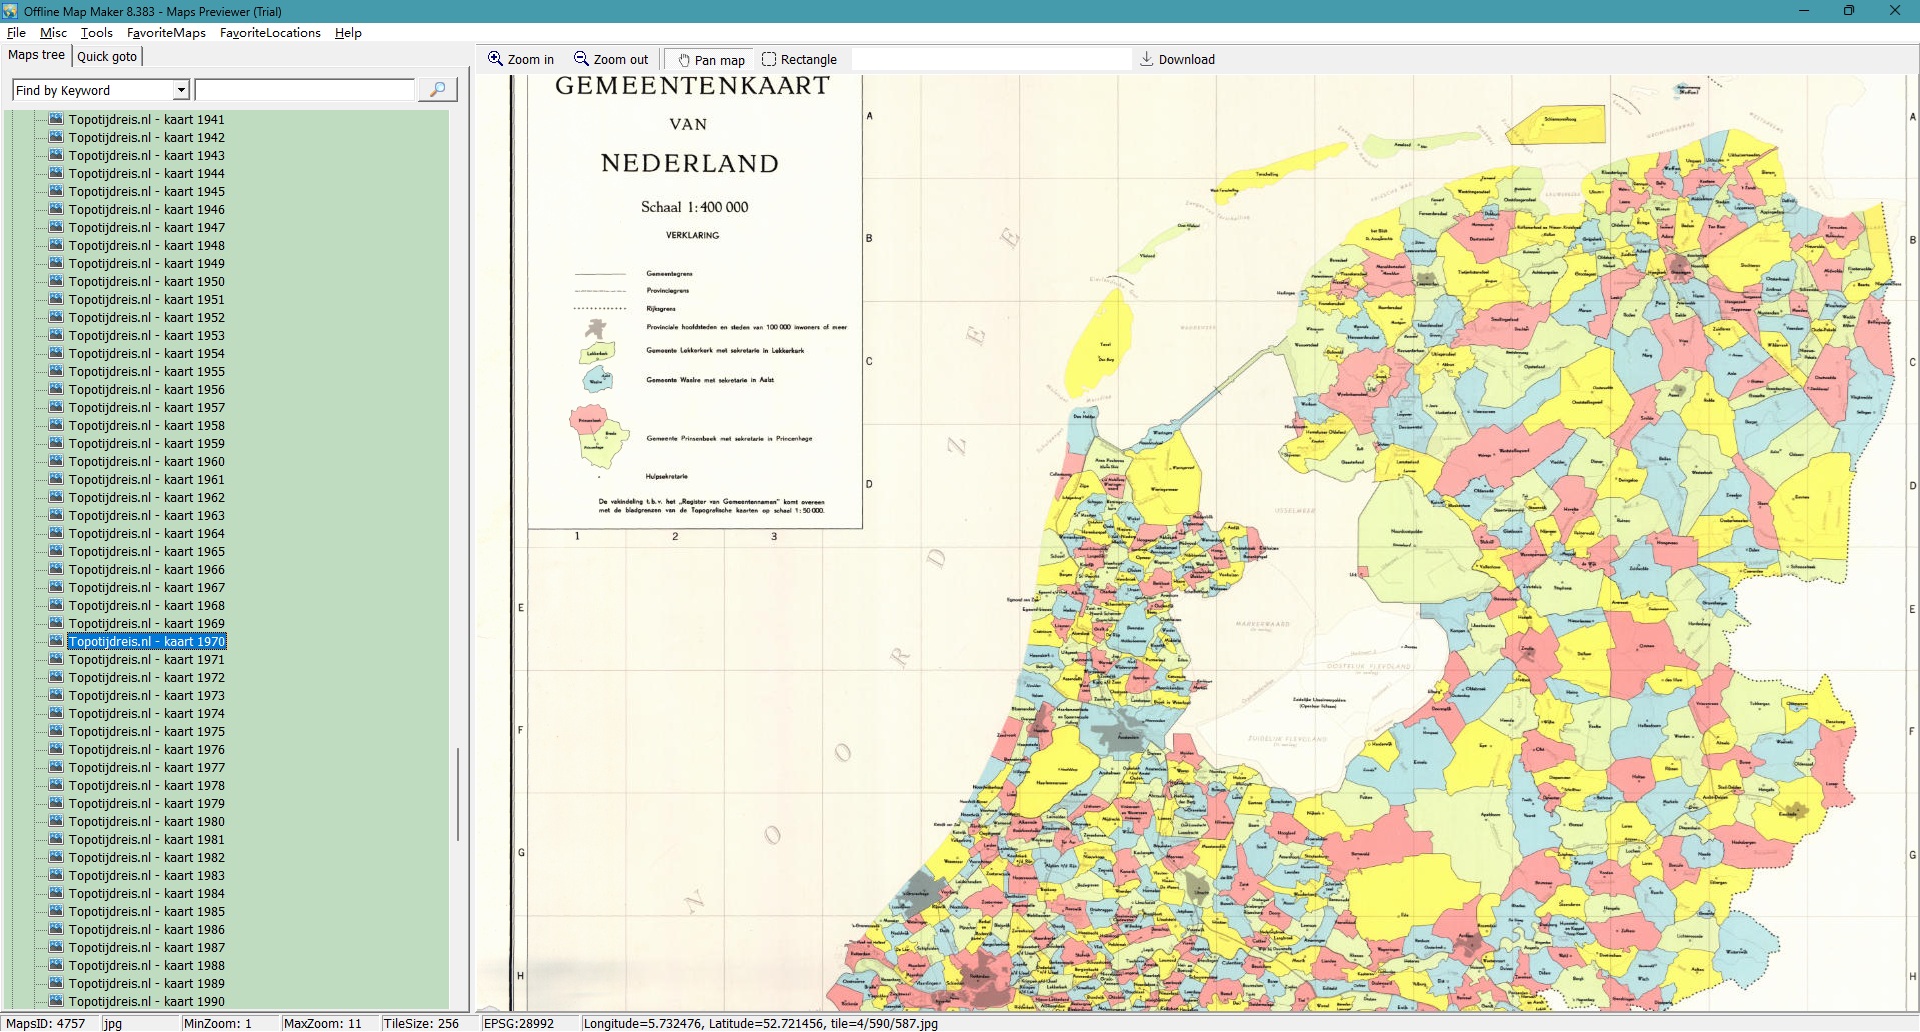
Task: Select Topotijdreis.nl - kaart 1990 entry
Action: point(146,1002)
